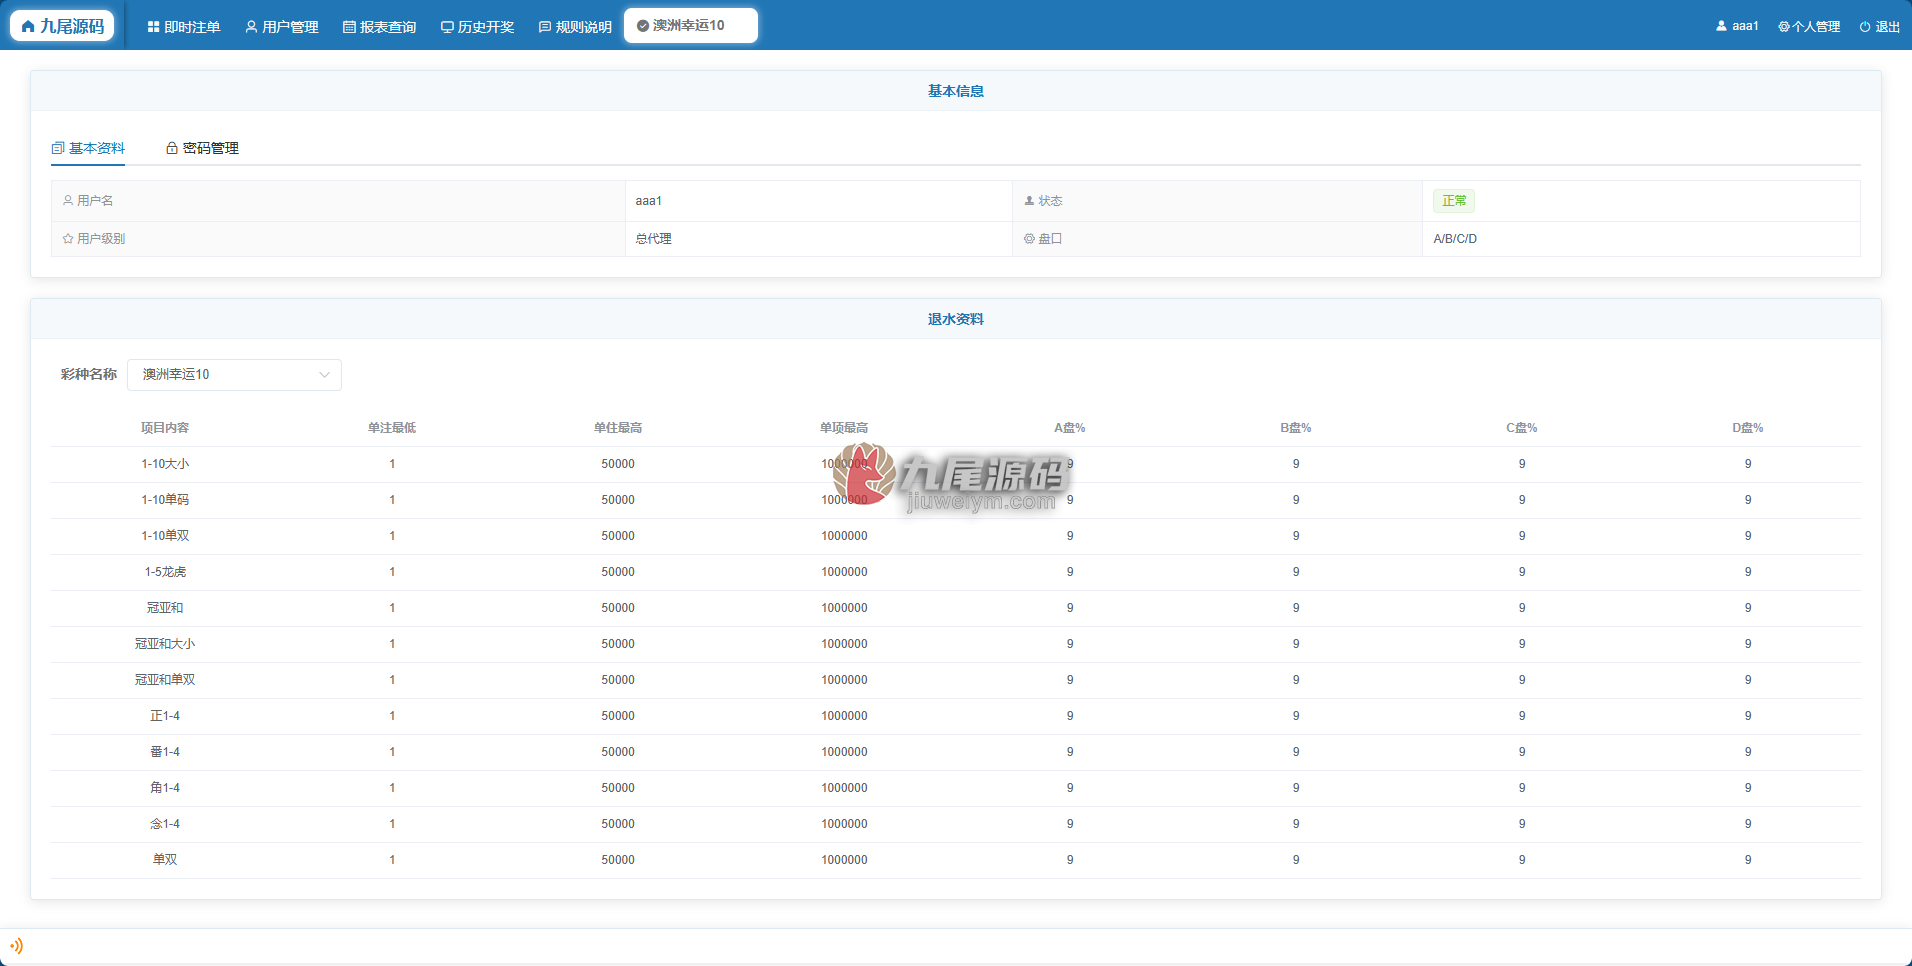Open 个人管理 settings icon
This screenshot has width=1912, height=966.
pyautogui.click(x=1784, y=27)
